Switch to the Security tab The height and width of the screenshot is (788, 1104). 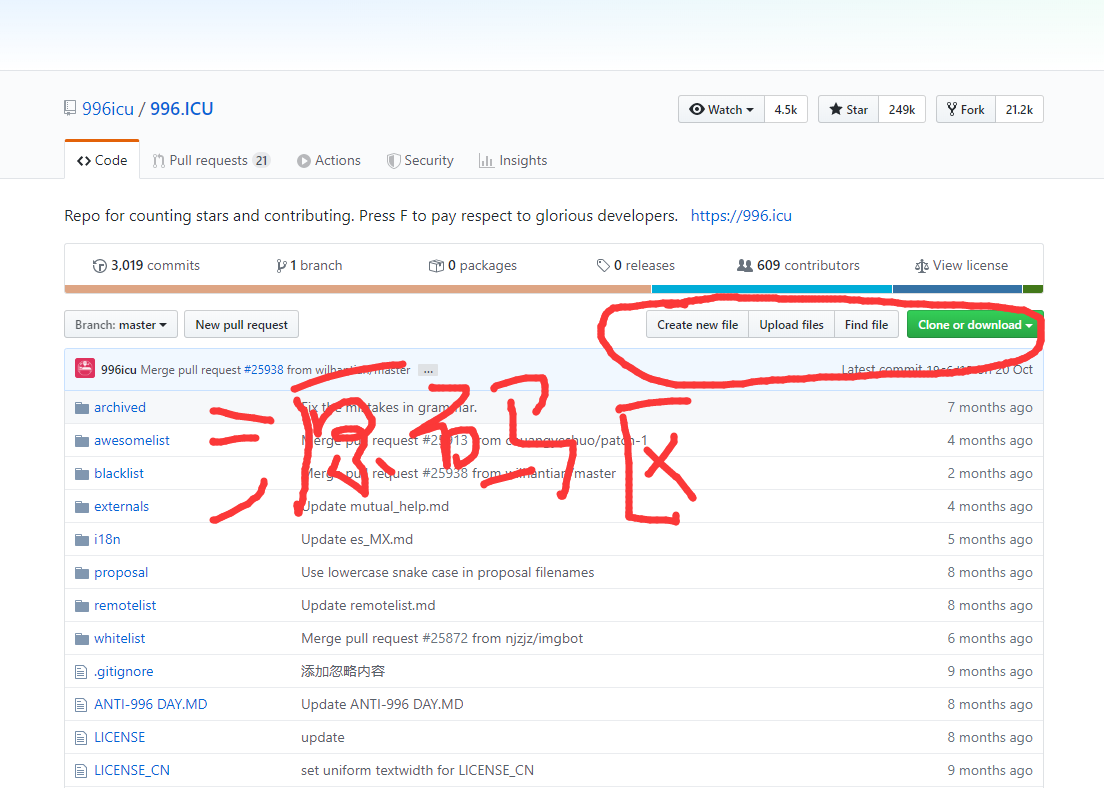tap(420, 161)
